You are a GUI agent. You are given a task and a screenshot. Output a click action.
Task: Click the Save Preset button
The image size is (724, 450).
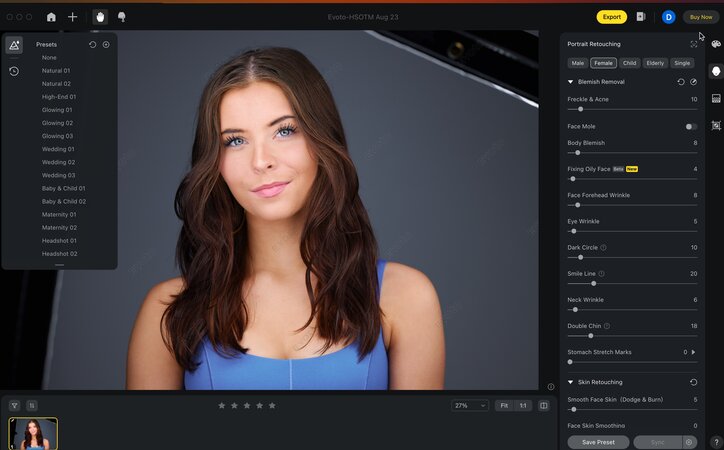click(x=598, y=442)
